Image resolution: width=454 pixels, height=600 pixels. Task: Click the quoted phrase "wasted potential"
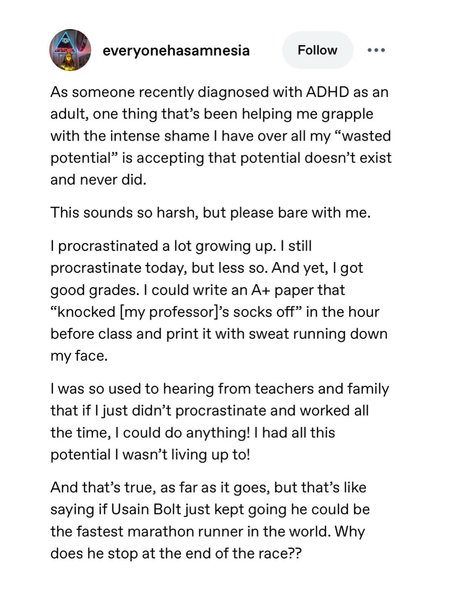(221, 147)
